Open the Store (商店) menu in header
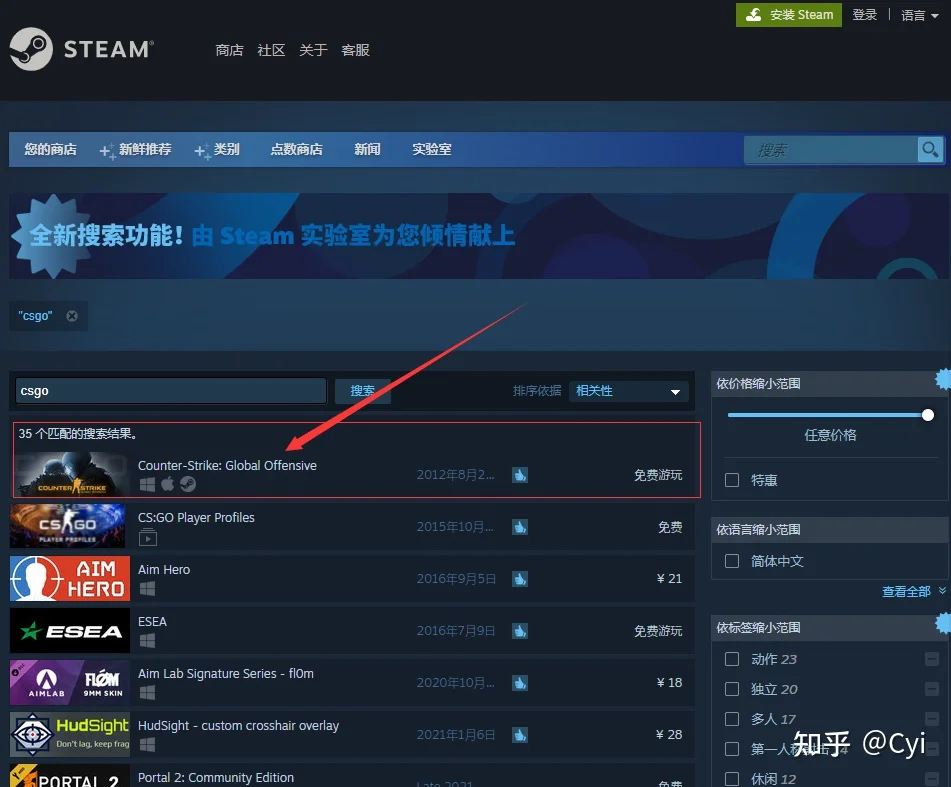 229,50
